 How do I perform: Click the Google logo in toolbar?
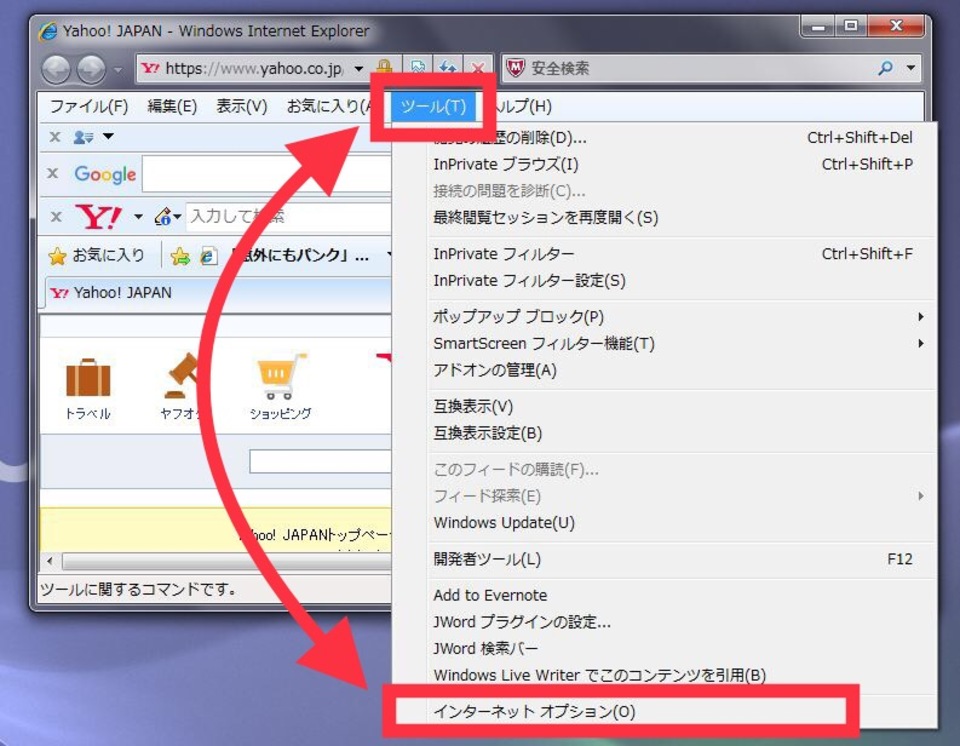tap(105, 175)
